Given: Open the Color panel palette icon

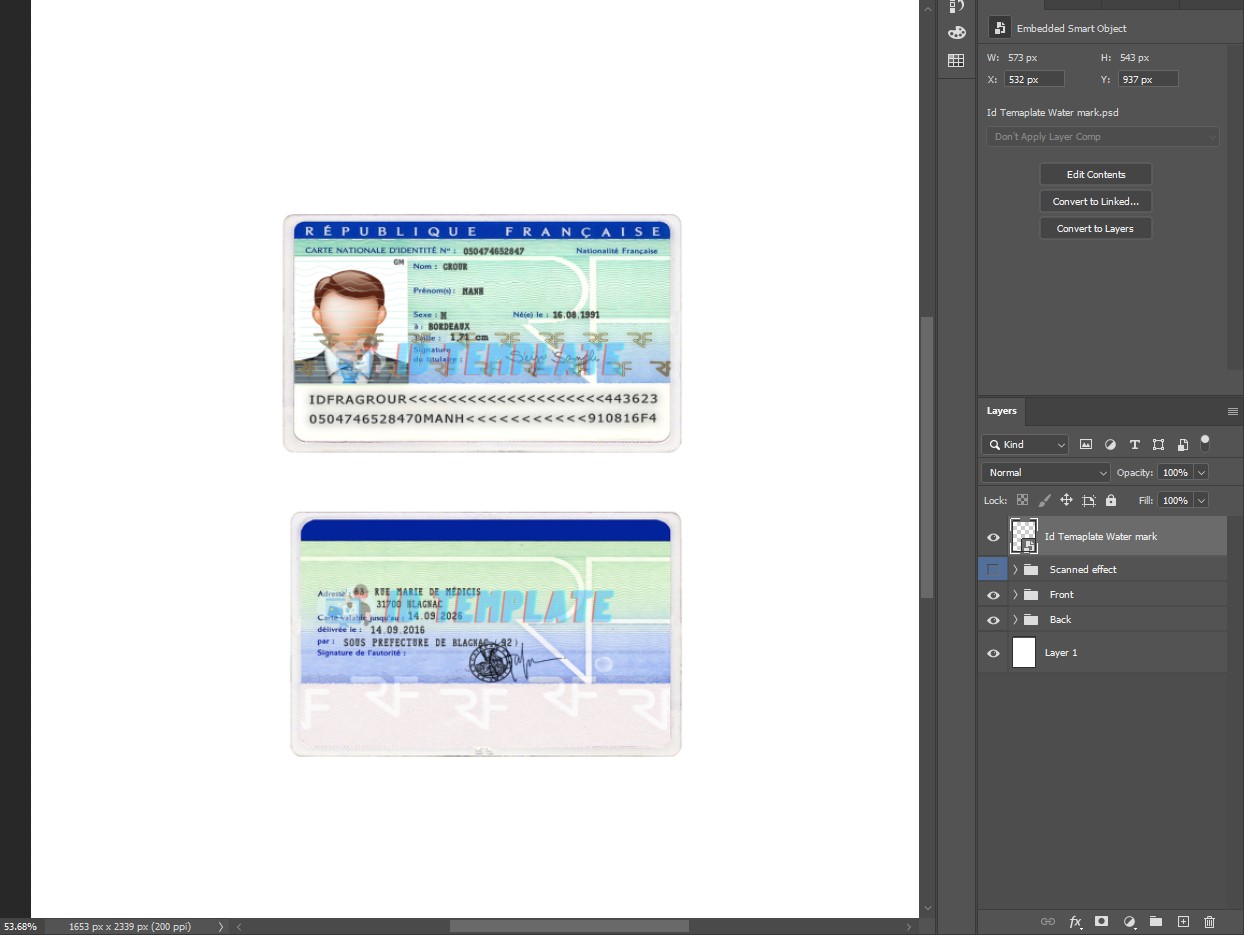Looking at the screenshot, I should click(956, 32).
